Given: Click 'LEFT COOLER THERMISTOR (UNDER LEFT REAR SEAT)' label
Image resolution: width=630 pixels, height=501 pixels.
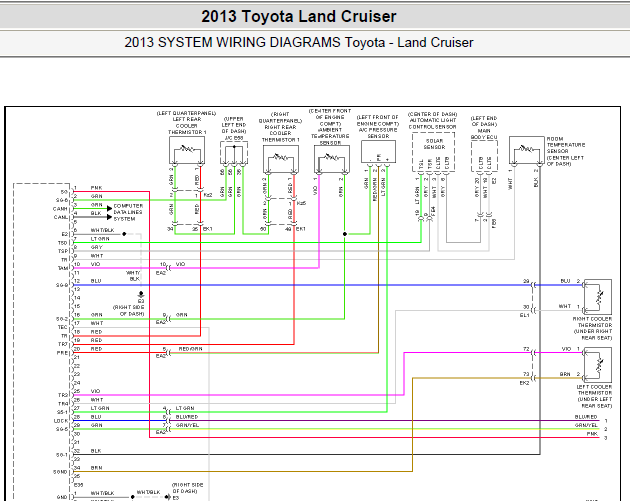Looking at the screenshot, I should point(595,396).
